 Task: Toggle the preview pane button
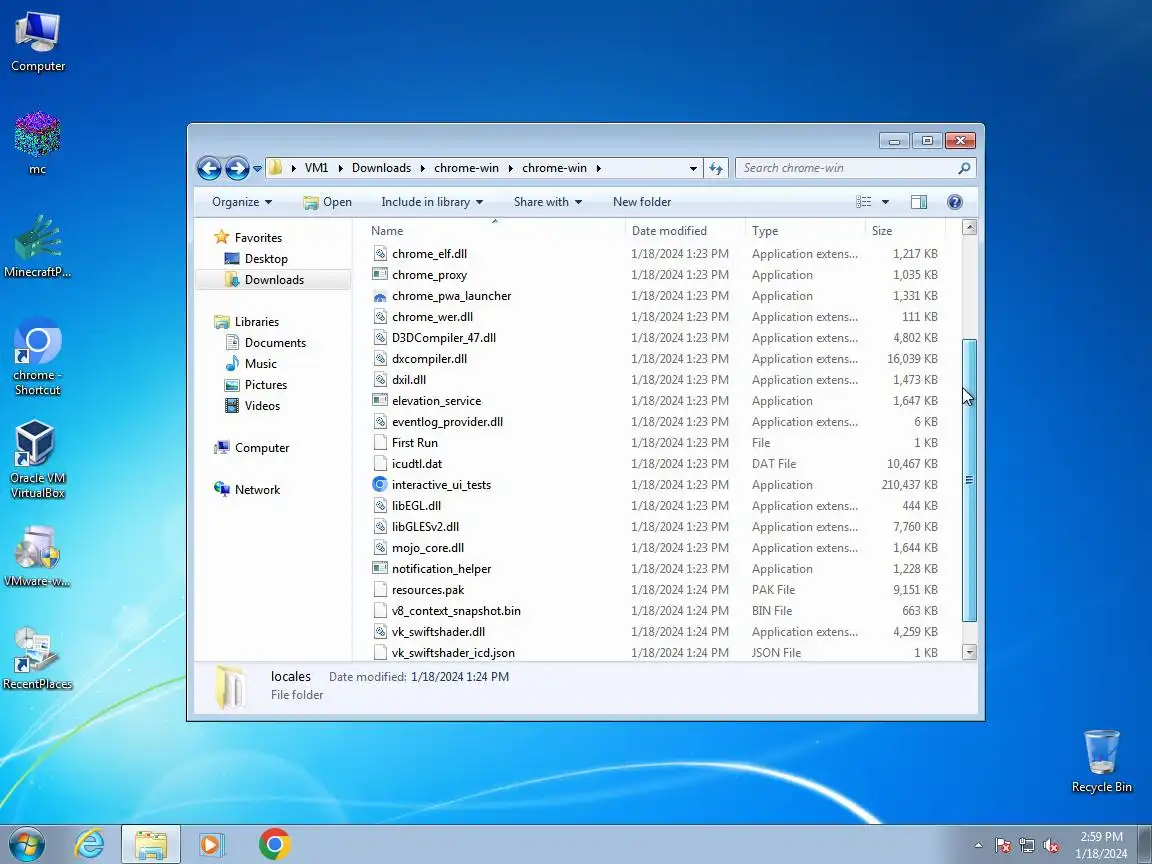tap(918, 202)
